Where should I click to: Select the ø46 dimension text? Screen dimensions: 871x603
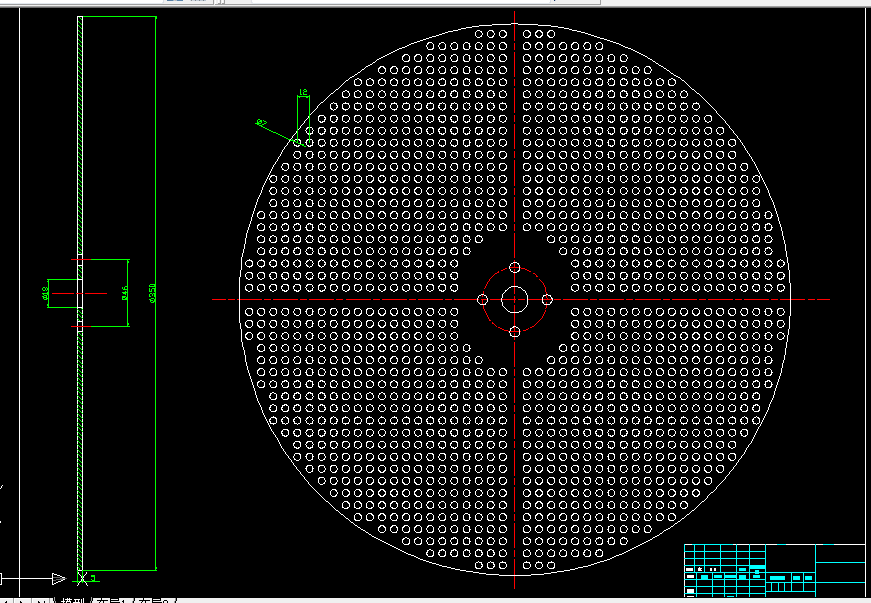click(125, 293)
